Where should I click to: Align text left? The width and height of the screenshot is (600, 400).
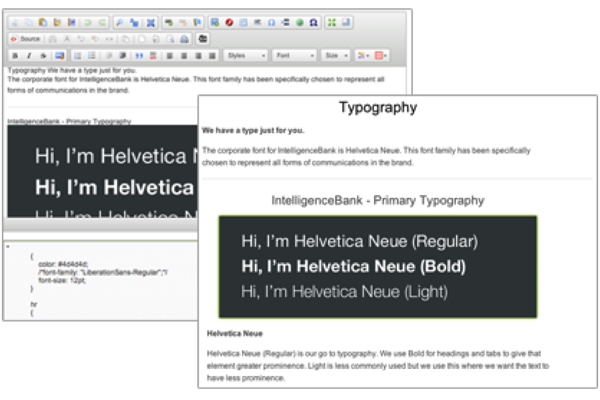click(170, 56)
